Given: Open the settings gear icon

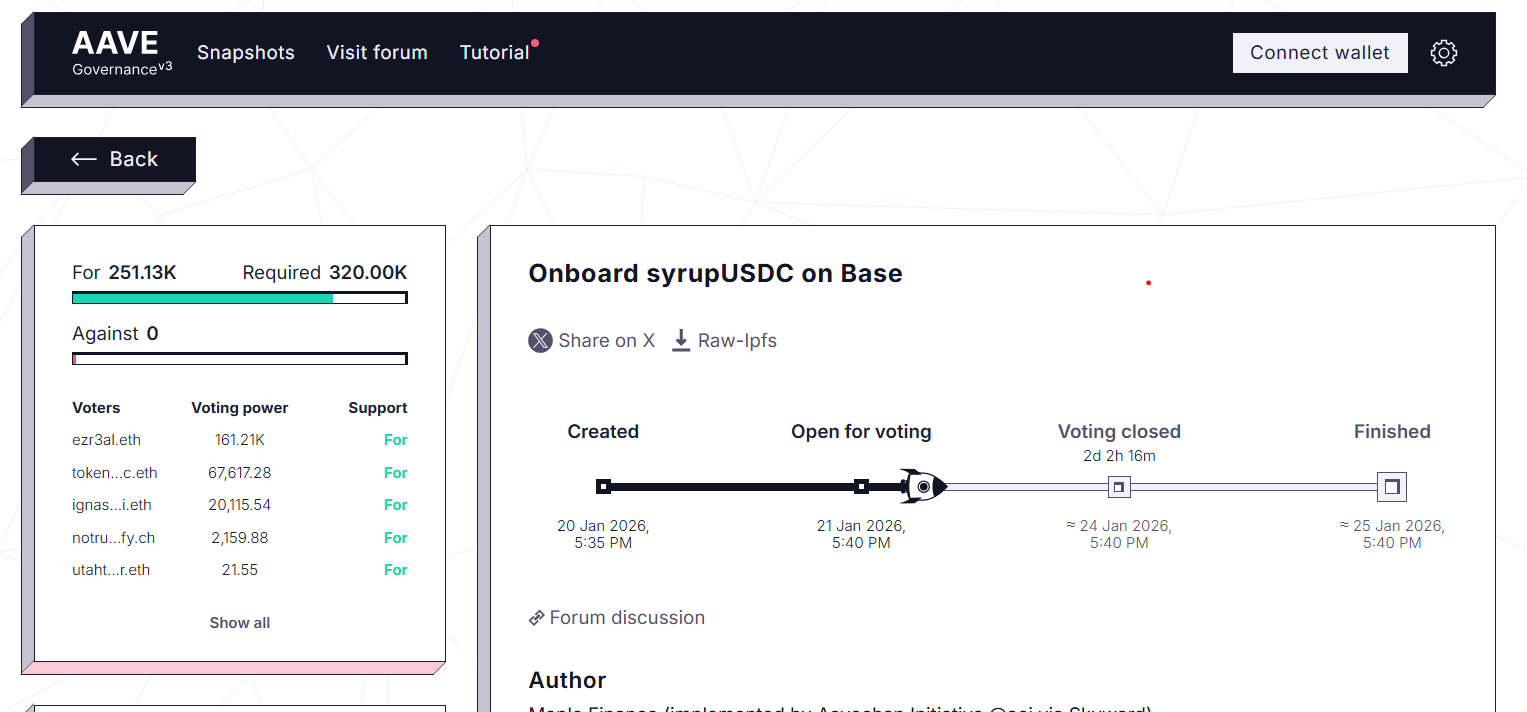Looking at the screenshot, I should click(1443, 53).
